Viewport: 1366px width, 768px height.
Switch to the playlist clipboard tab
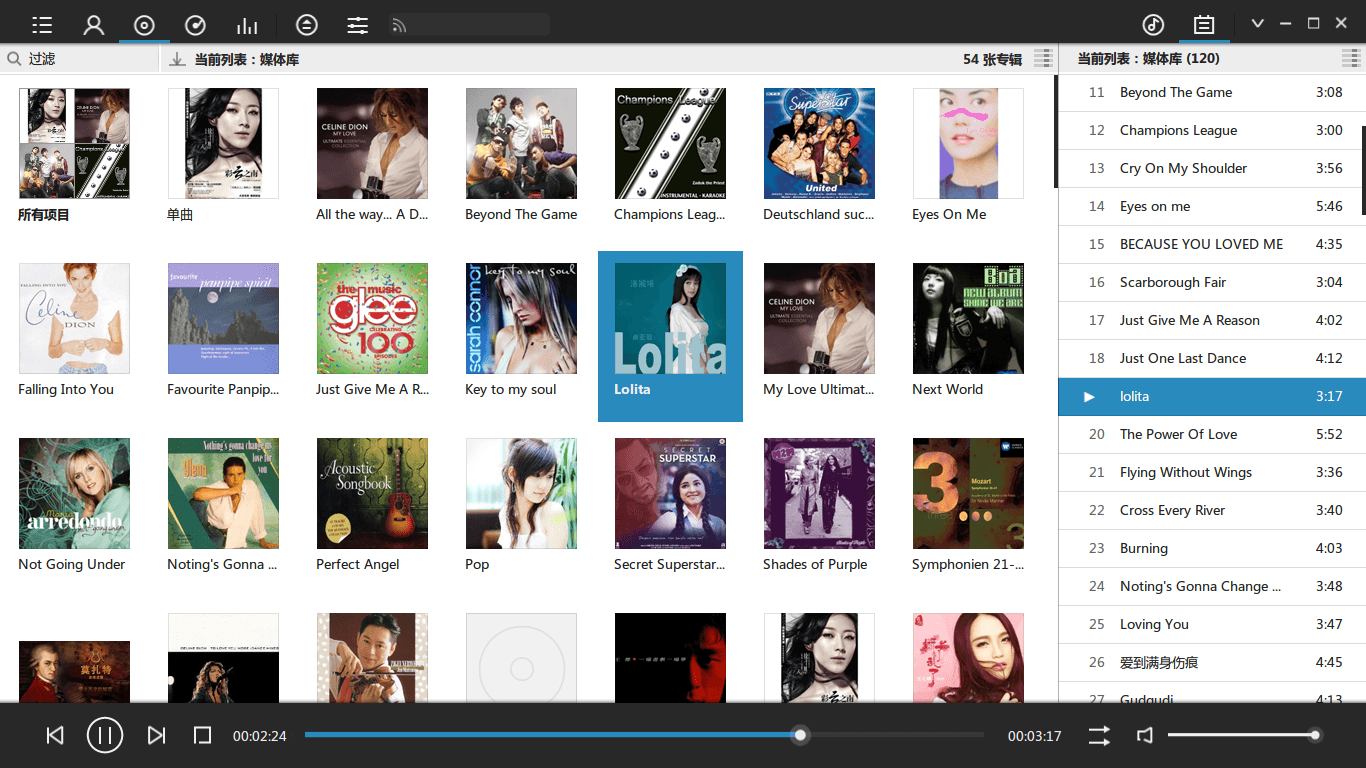(1204, 21)
